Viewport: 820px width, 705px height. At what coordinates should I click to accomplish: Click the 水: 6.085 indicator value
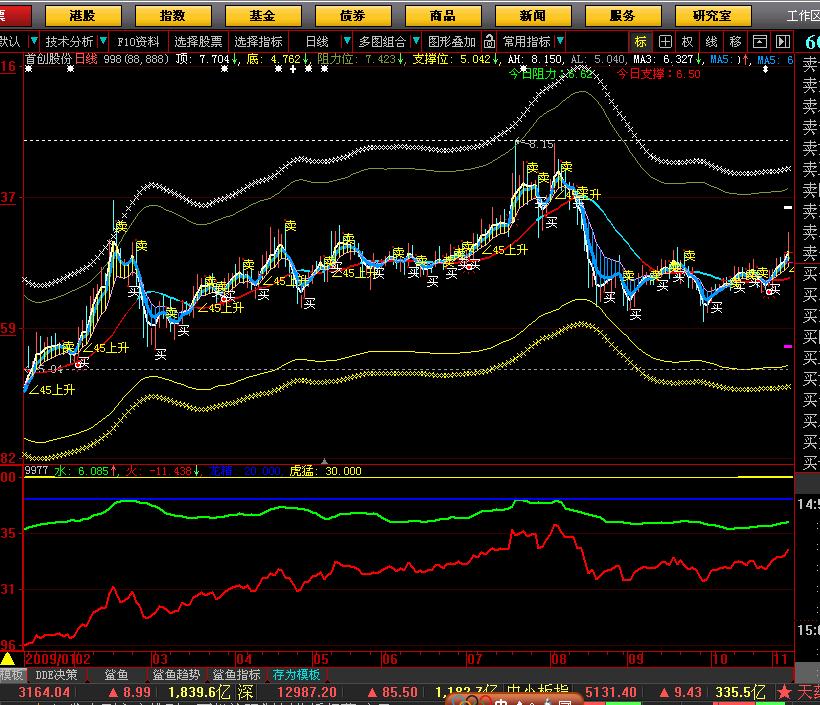pyautogui.click(x=85, y=471)
